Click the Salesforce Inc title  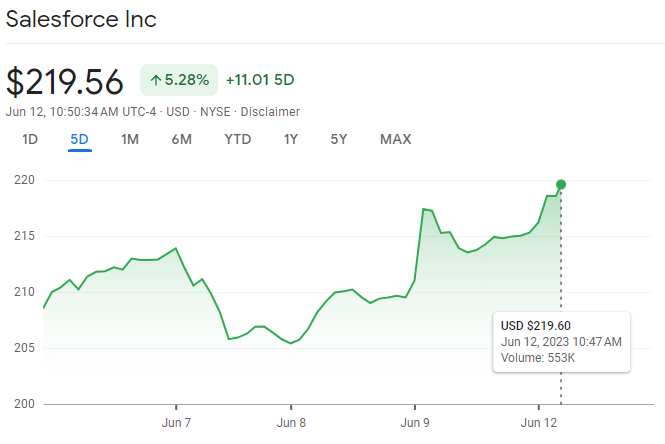[x=82, y=19]
